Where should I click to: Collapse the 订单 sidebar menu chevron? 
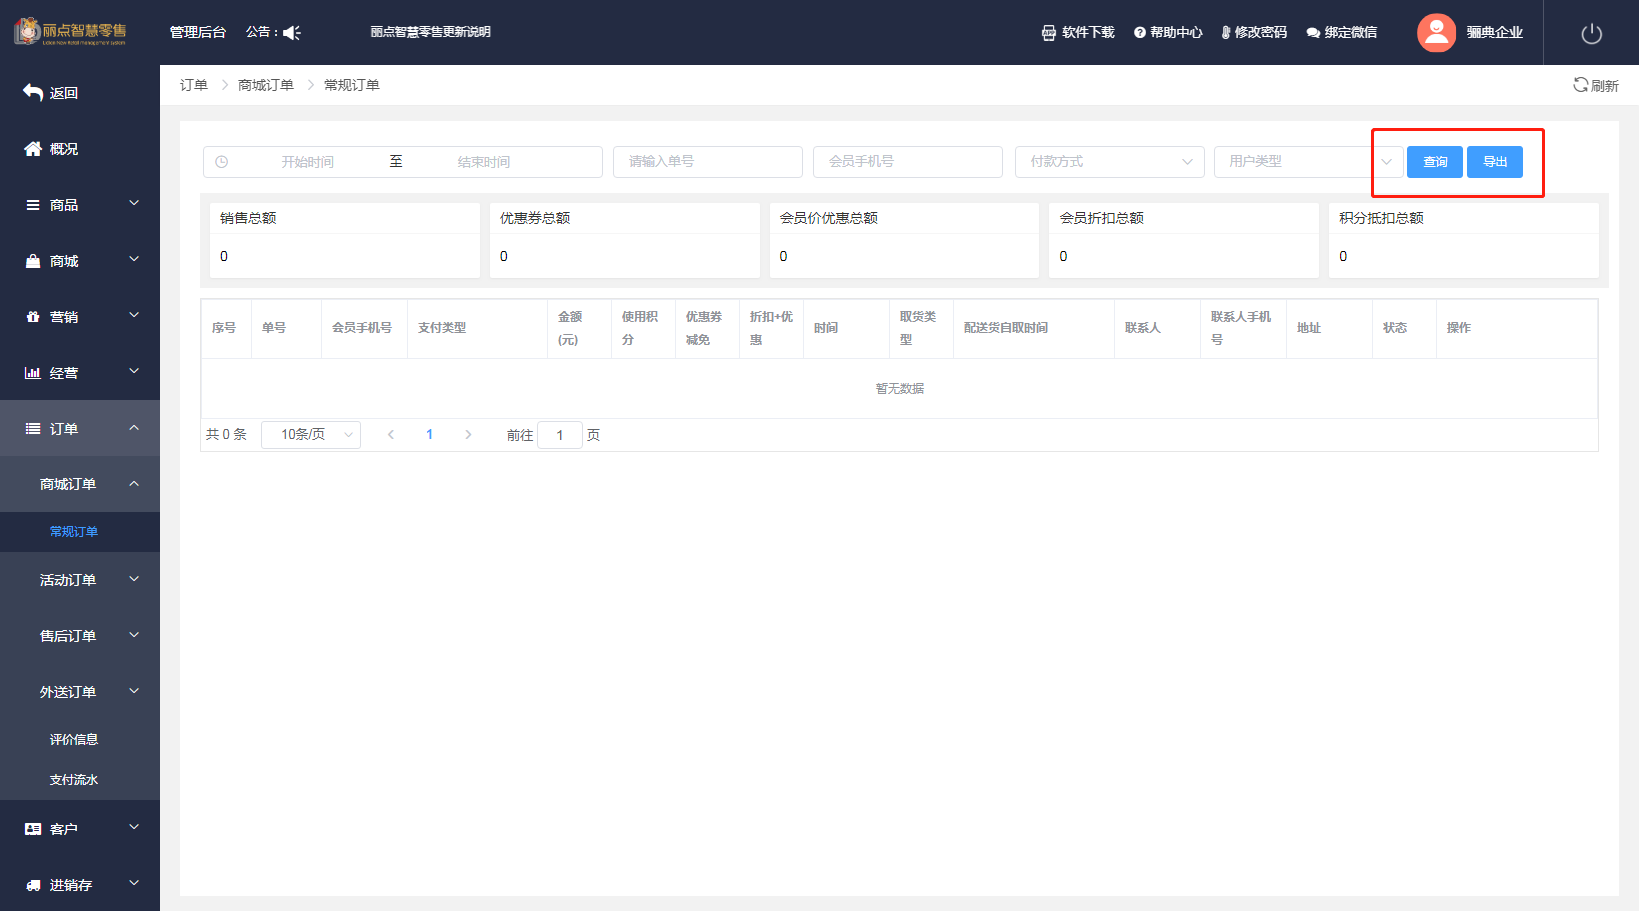[134, 427]
